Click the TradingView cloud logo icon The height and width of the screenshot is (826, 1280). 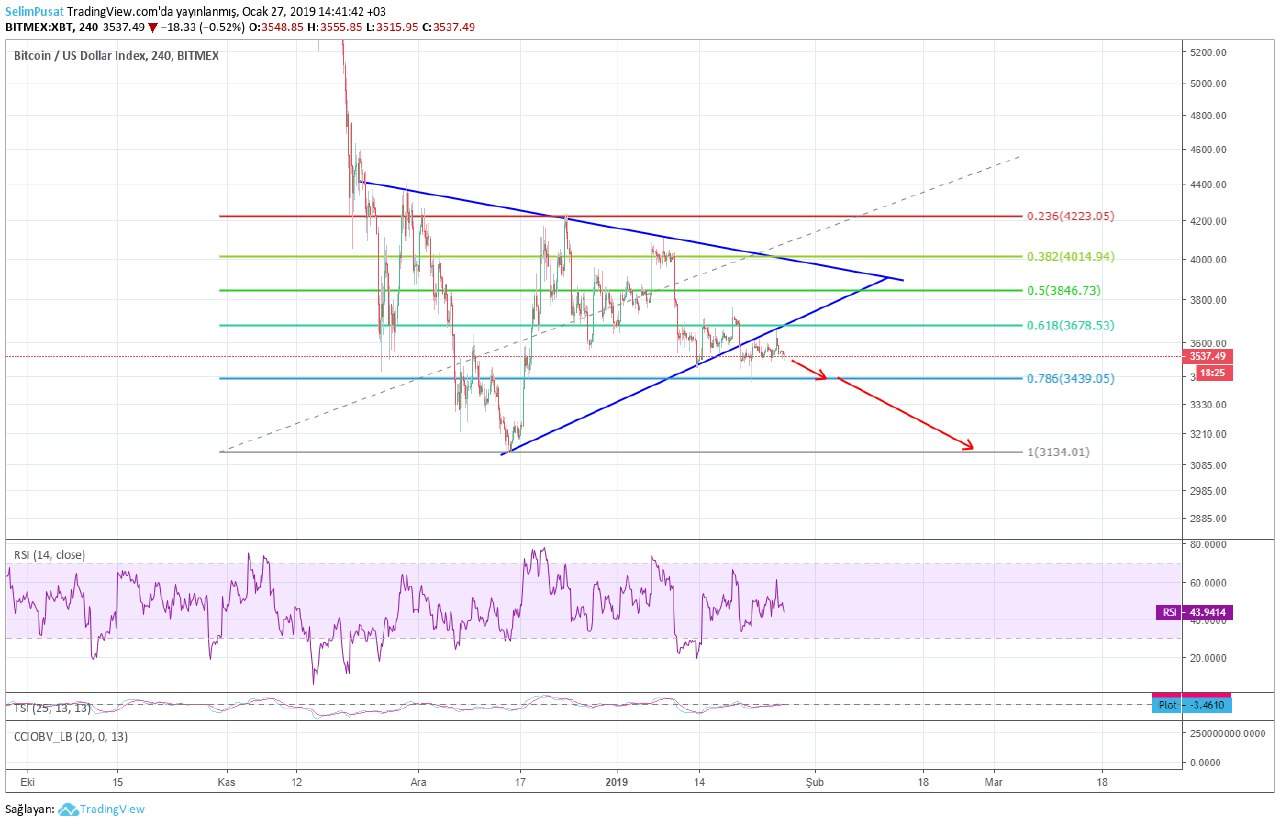[x=68, y=809]
